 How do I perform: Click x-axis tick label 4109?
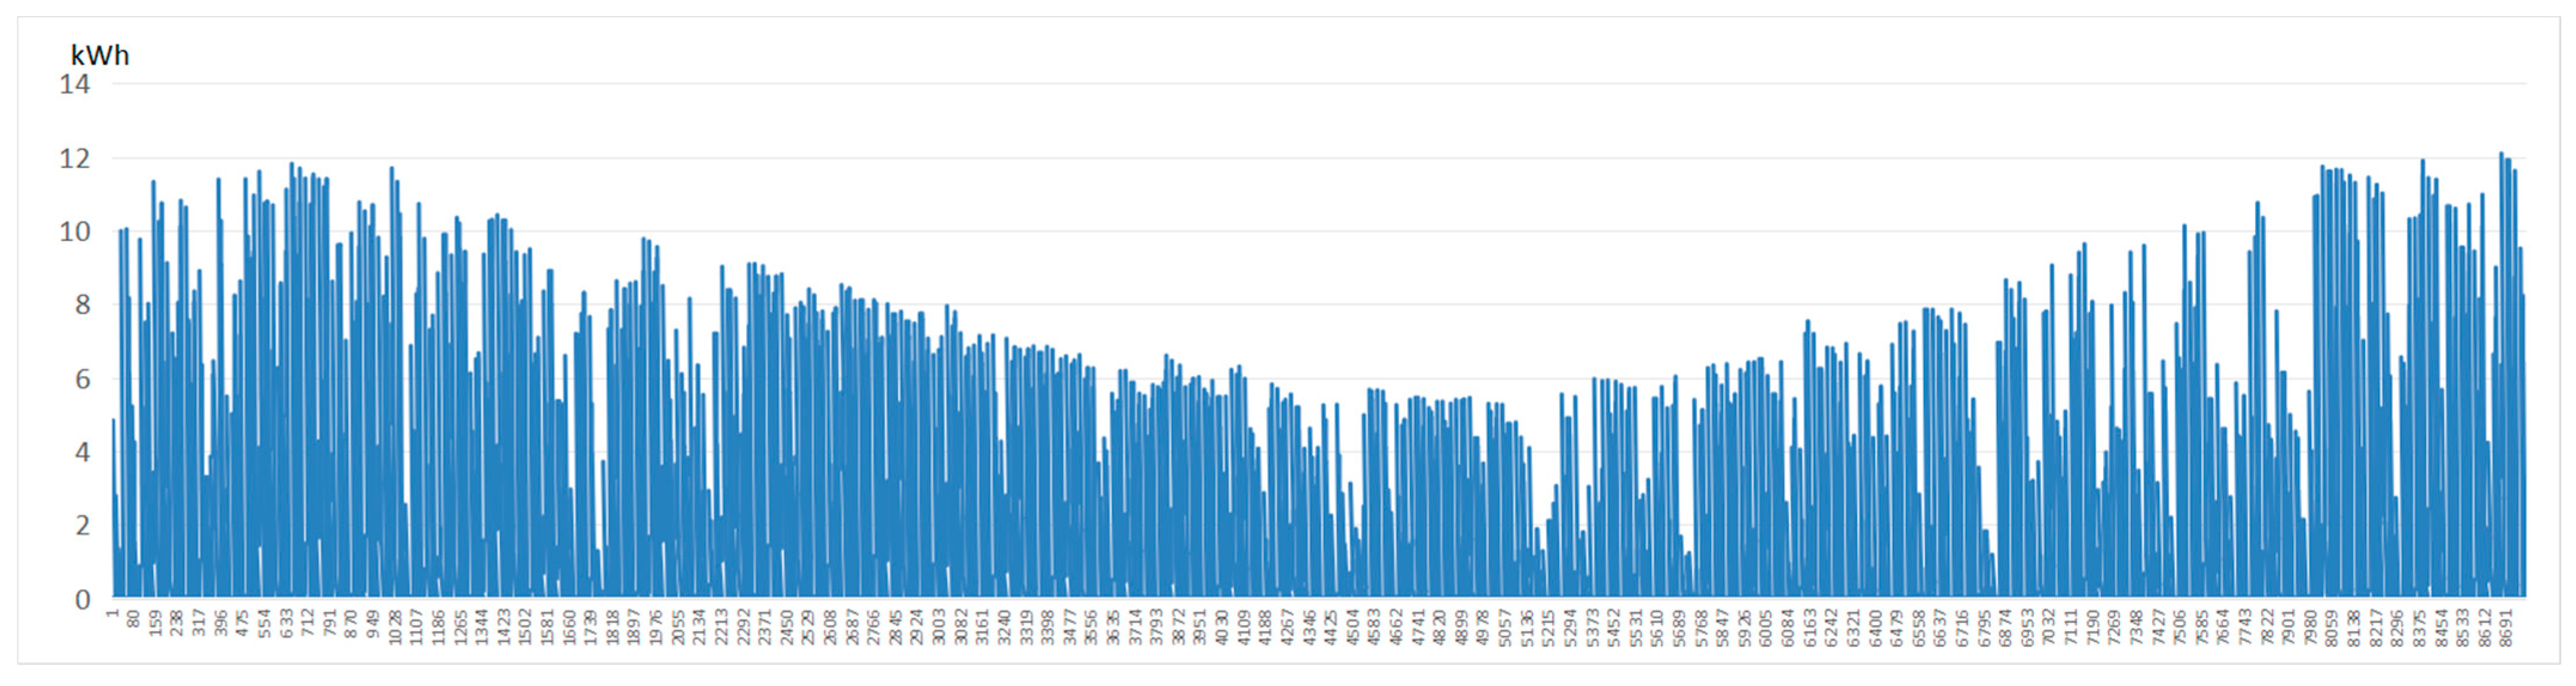[x=1245, y=628]
